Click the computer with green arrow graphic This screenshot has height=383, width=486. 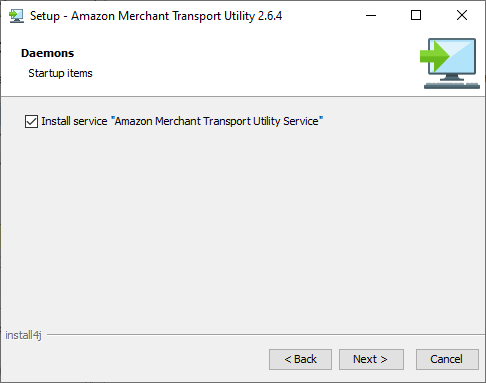click(450, 63)
